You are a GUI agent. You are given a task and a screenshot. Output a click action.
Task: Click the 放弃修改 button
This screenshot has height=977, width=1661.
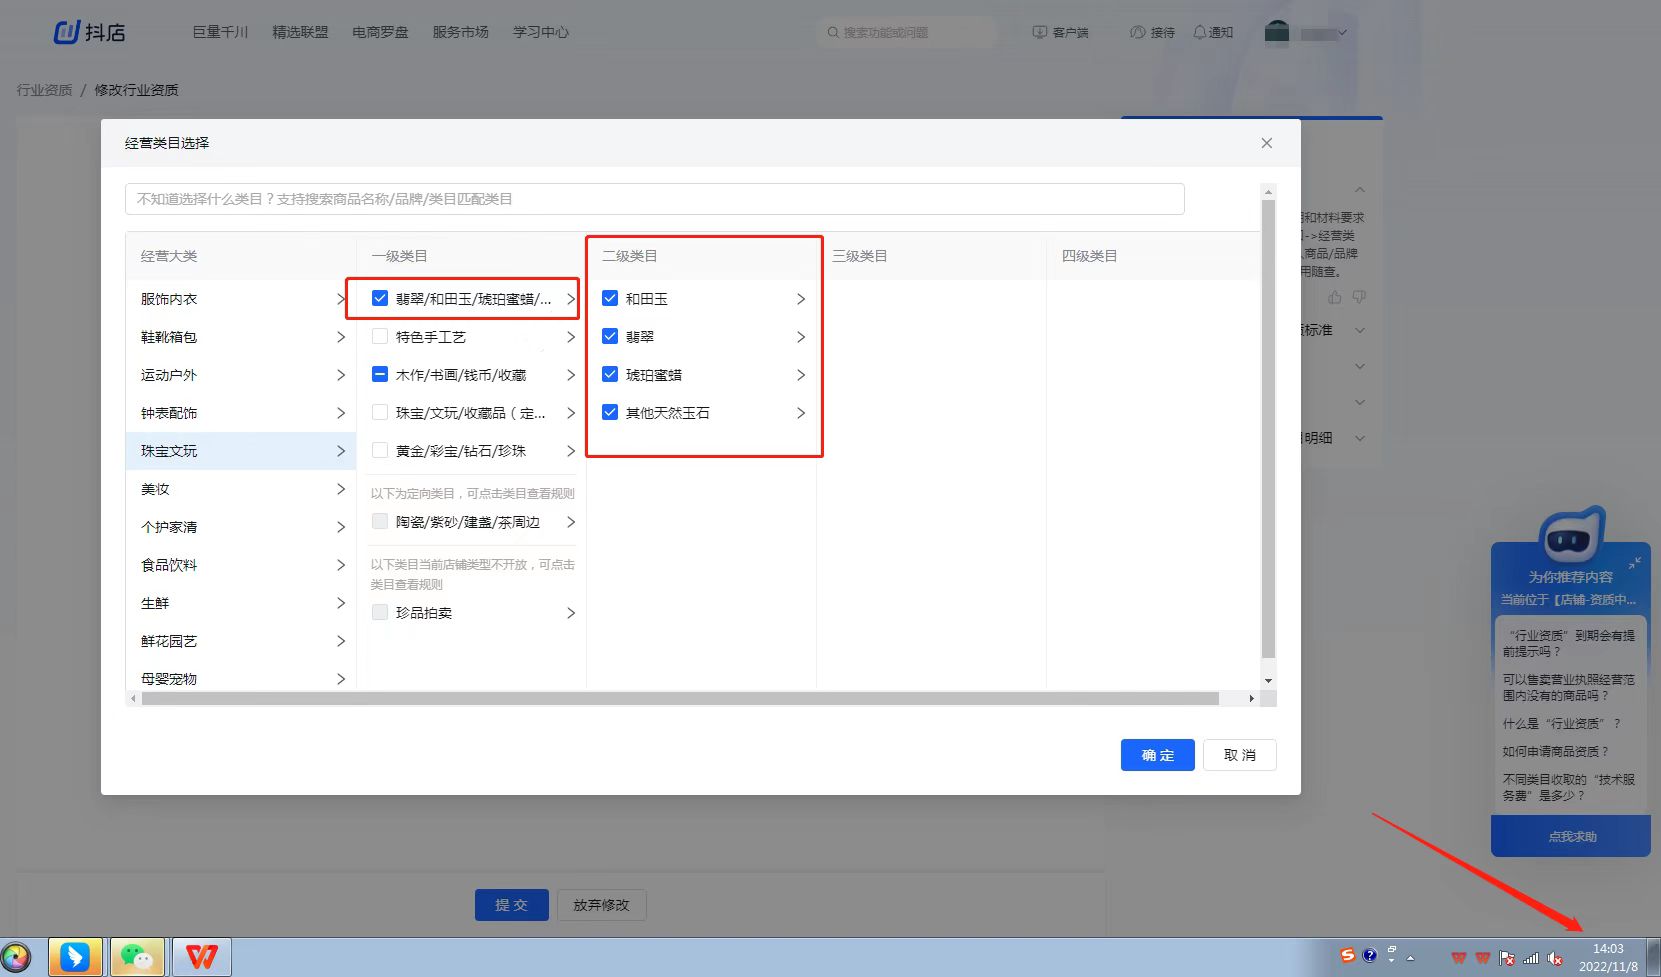pos(601,905)
